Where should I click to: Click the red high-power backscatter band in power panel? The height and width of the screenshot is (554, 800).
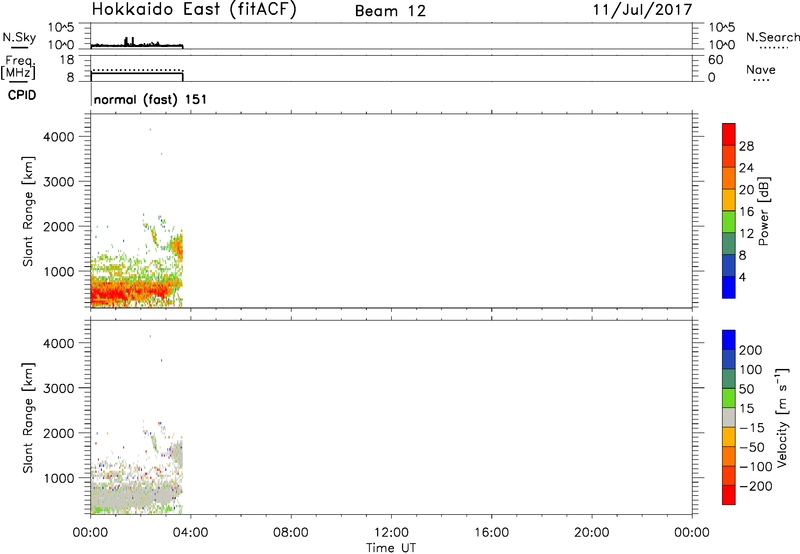coord(130,292)
